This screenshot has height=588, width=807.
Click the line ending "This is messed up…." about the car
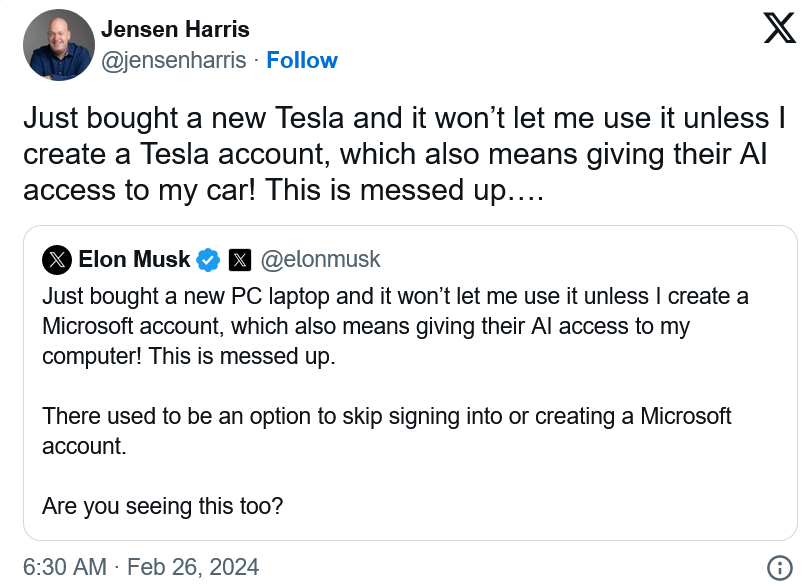[282, 189]
